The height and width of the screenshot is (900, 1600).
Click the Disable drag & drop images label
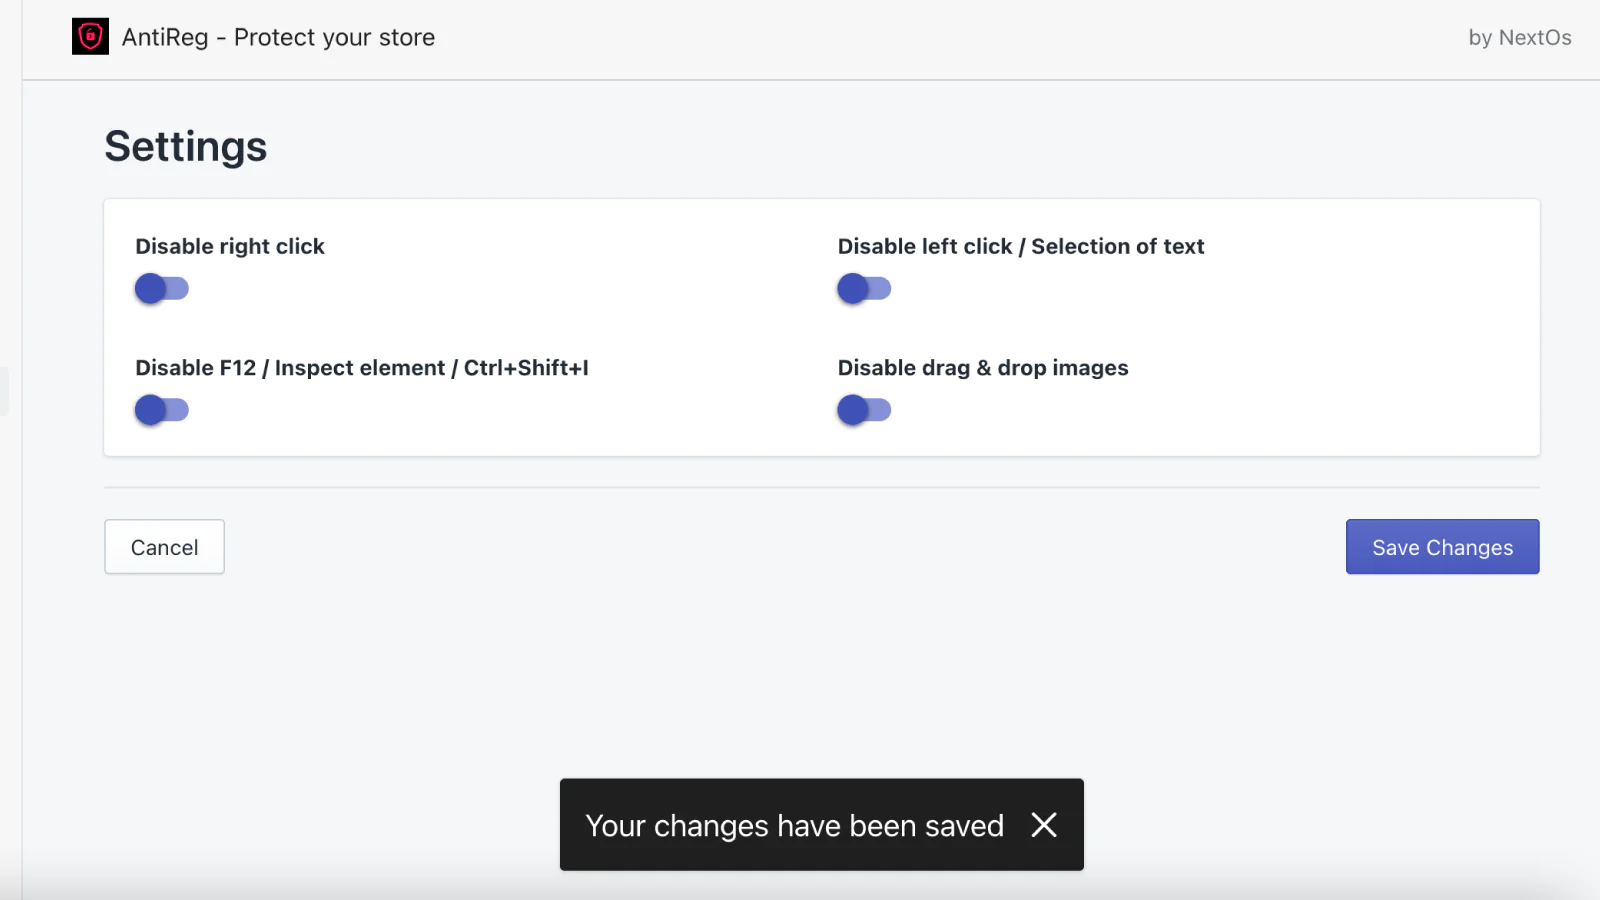pyautogui.click(x=982, y=368)
